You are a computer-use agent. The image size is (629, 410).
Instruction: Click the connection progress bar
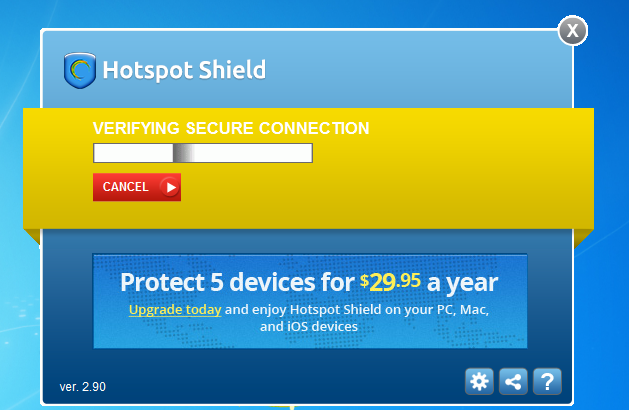[x=250, y=153]
